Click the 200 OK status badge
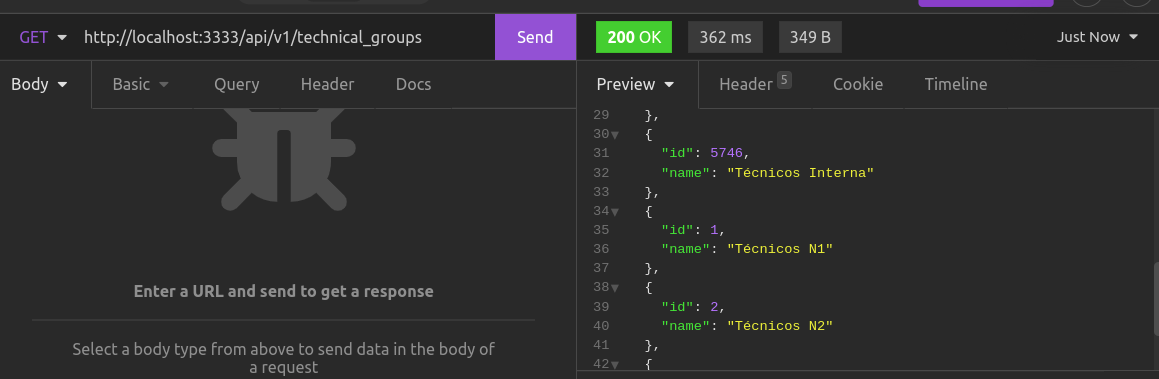Viewport: 1159px width, 379px height. 633,37
